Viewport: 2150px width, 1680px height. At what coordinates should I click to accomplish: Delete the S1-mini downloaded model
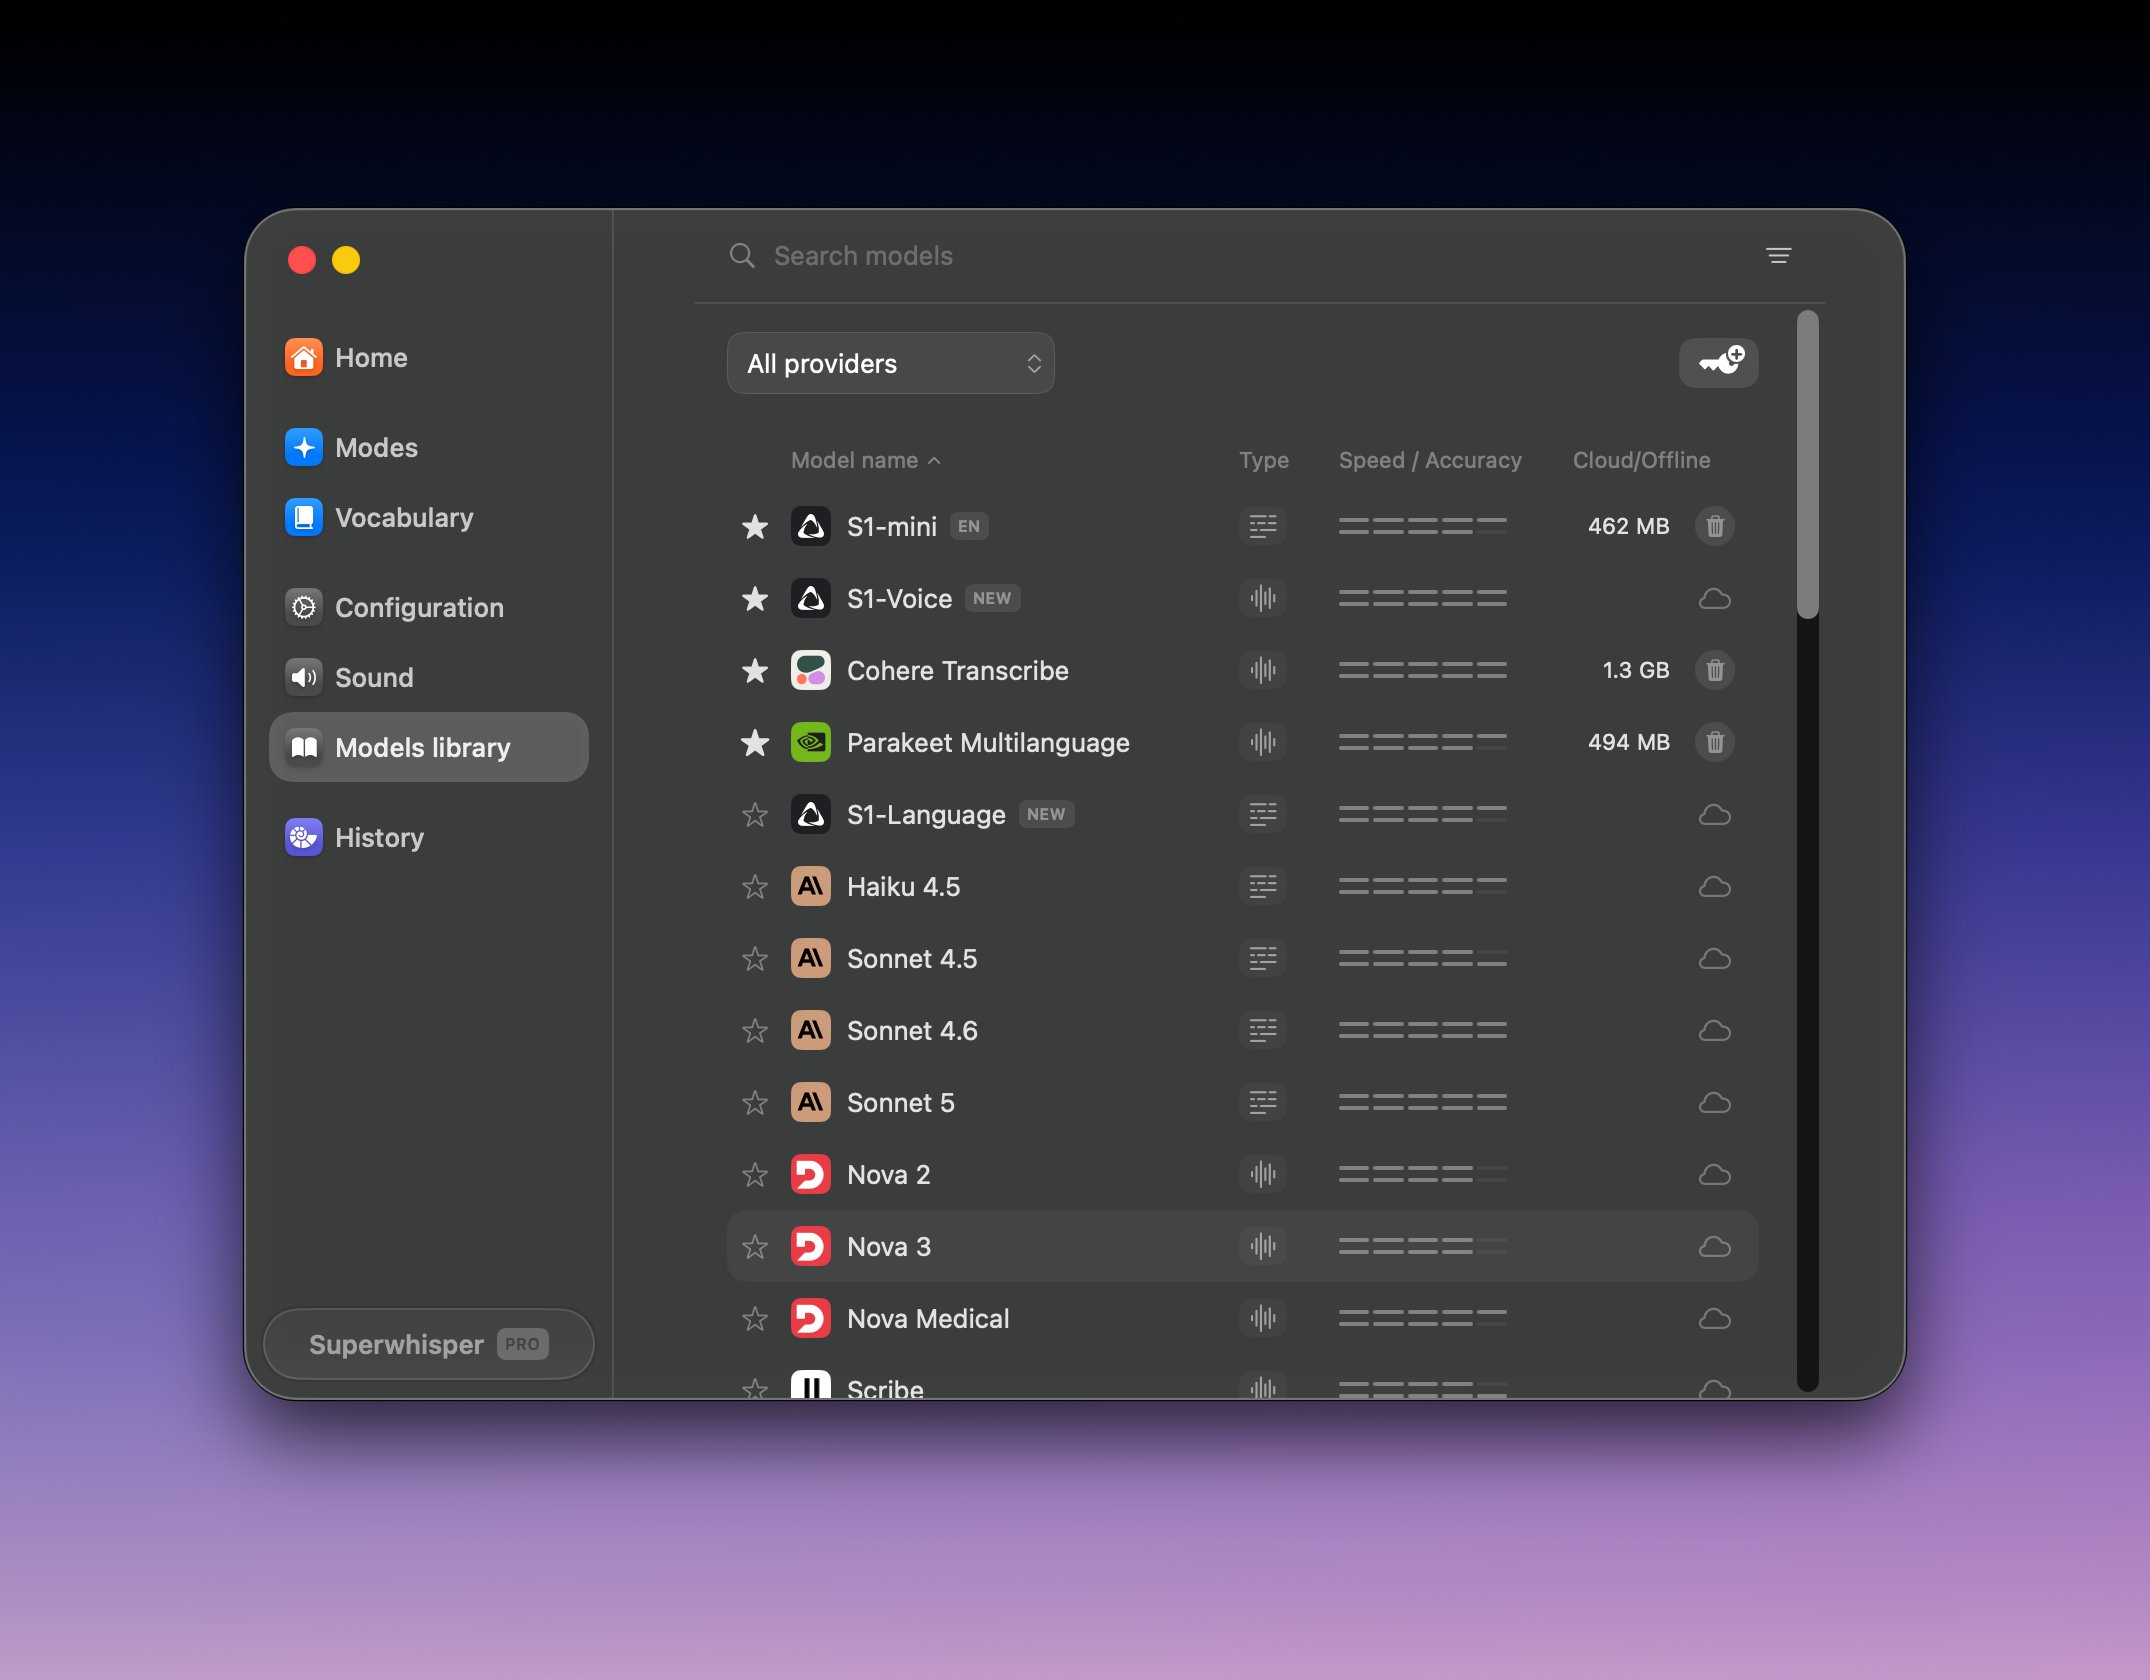tap(1714, 526)
